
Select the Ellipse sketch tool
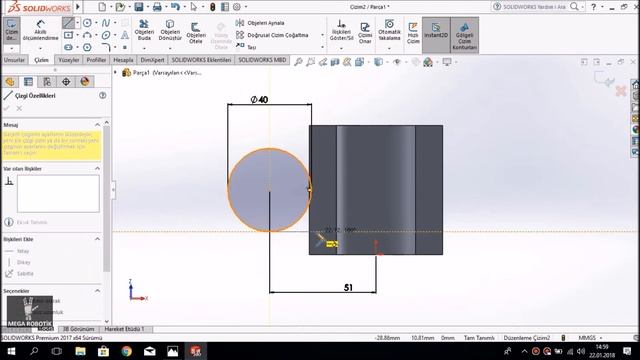106,35
